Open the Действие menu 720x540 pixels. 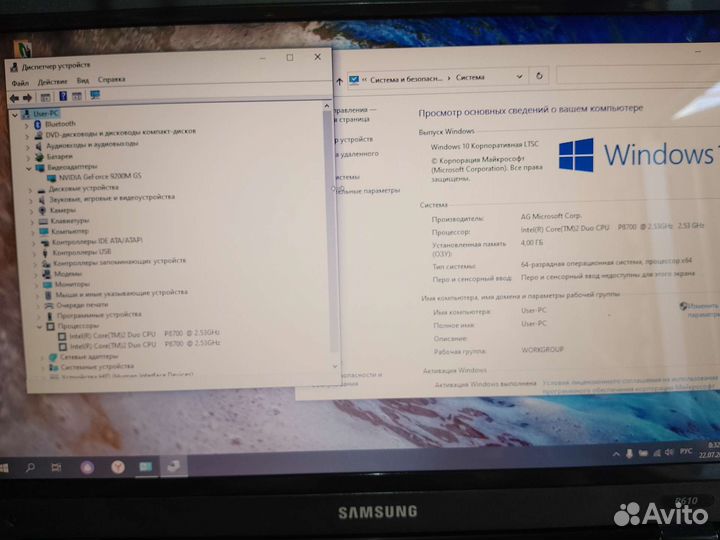(x=52, y=82)
